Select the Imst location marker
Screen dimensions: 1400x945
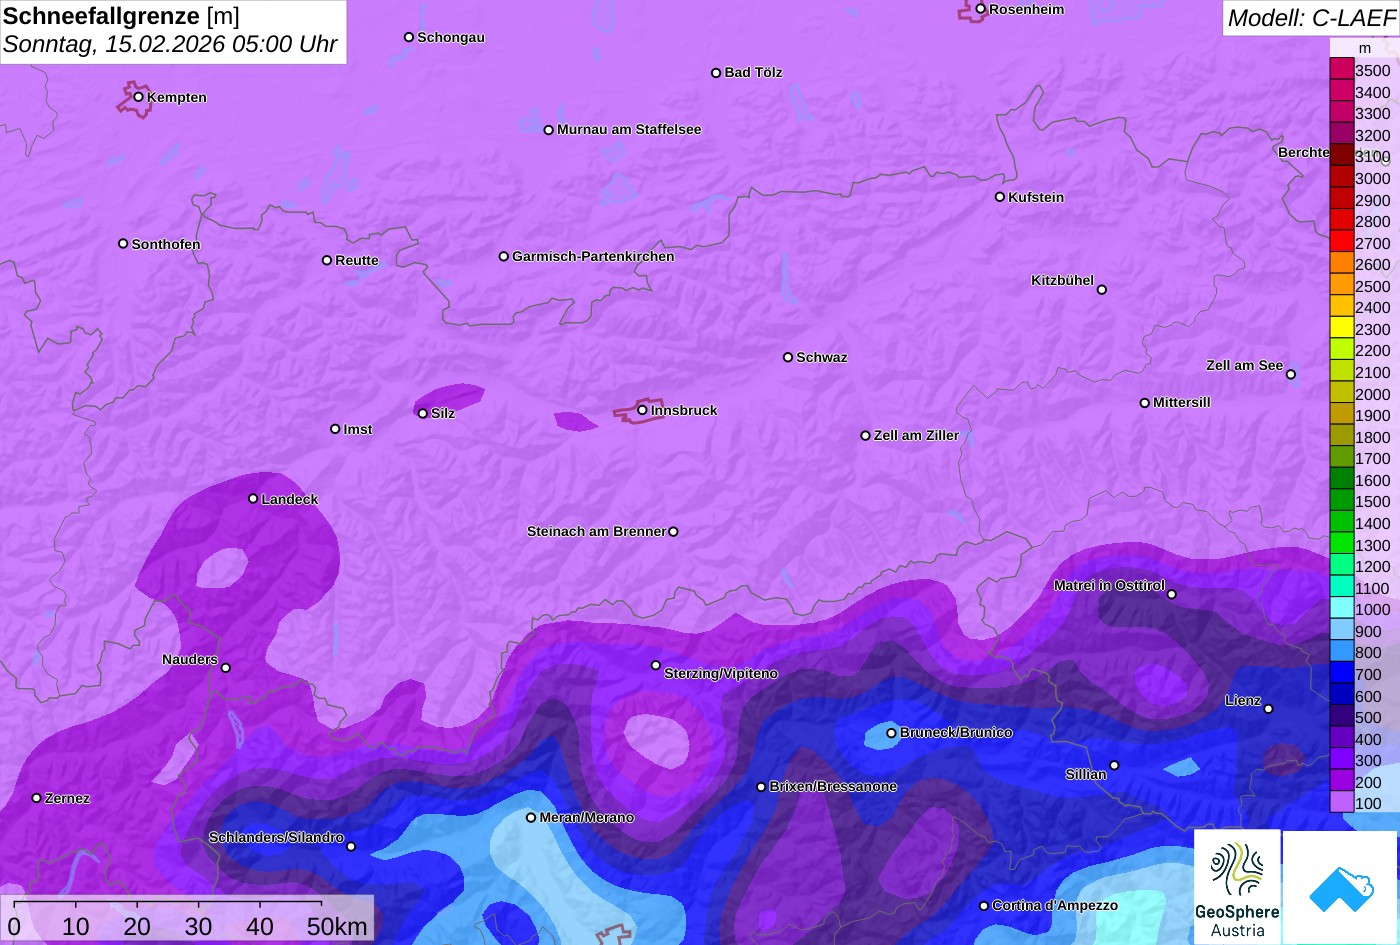click(335, 429)
